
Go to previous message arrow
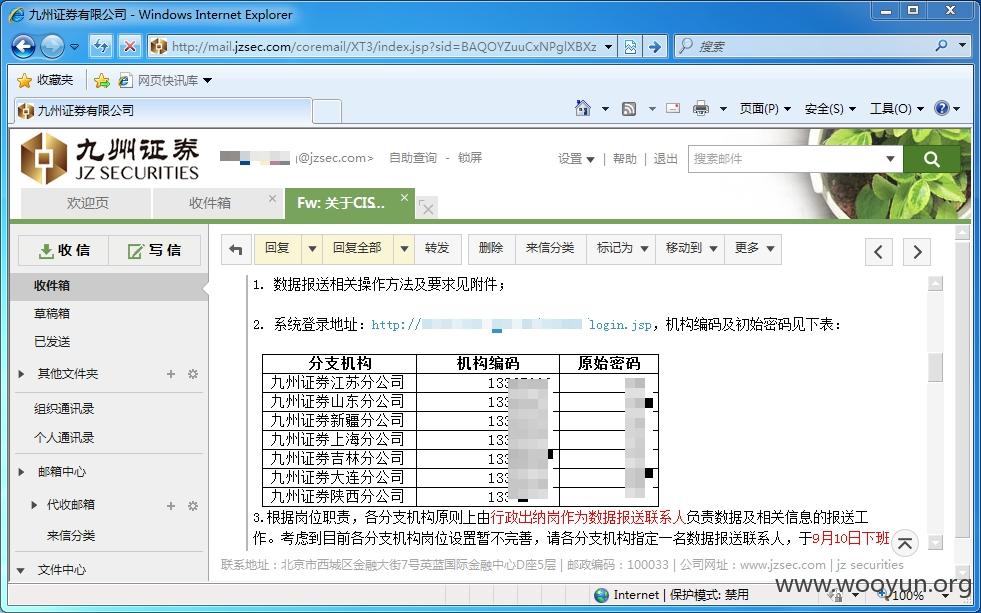coord(878,252)
